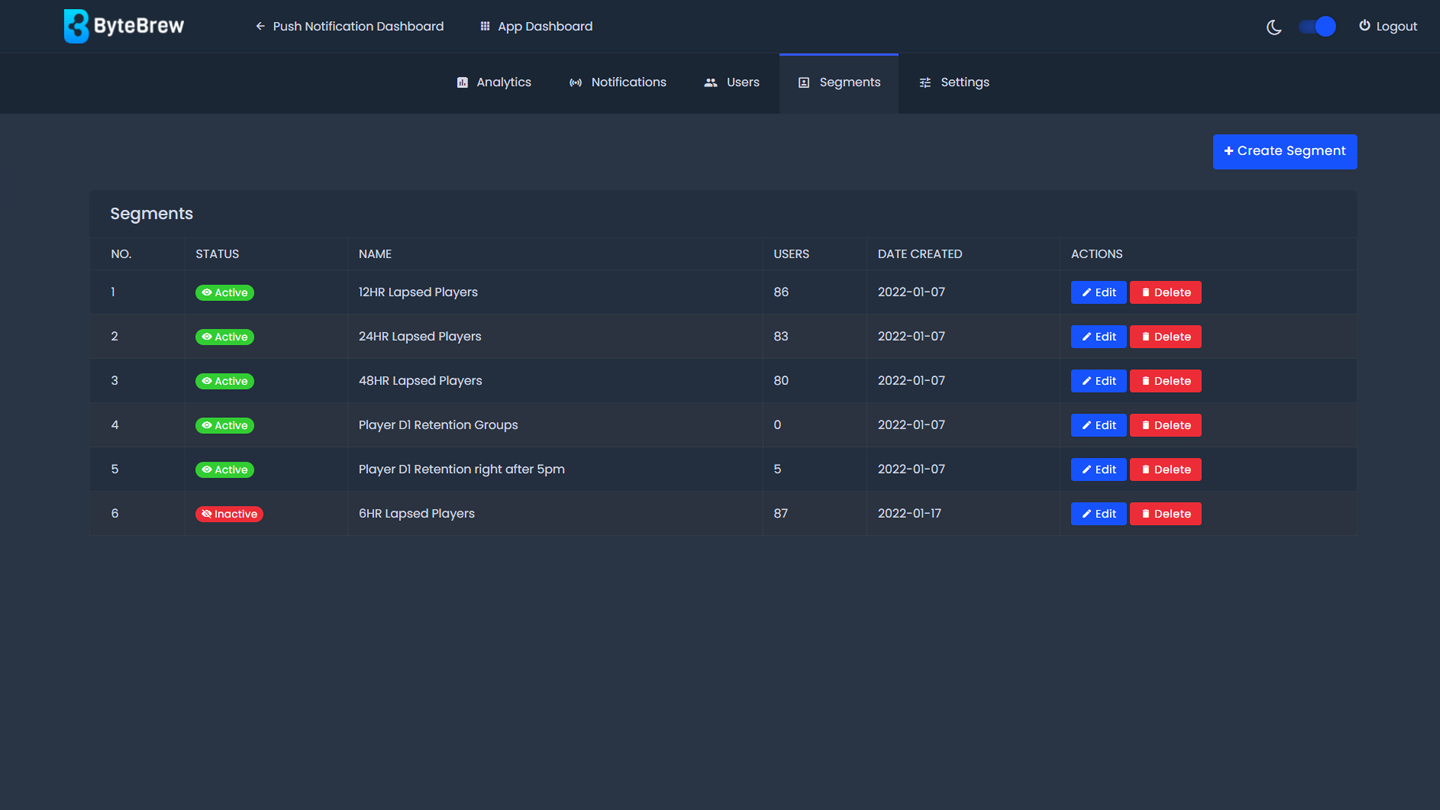Click the ACTIONS column header
1440x810 pixels.
coord(1097,254)
